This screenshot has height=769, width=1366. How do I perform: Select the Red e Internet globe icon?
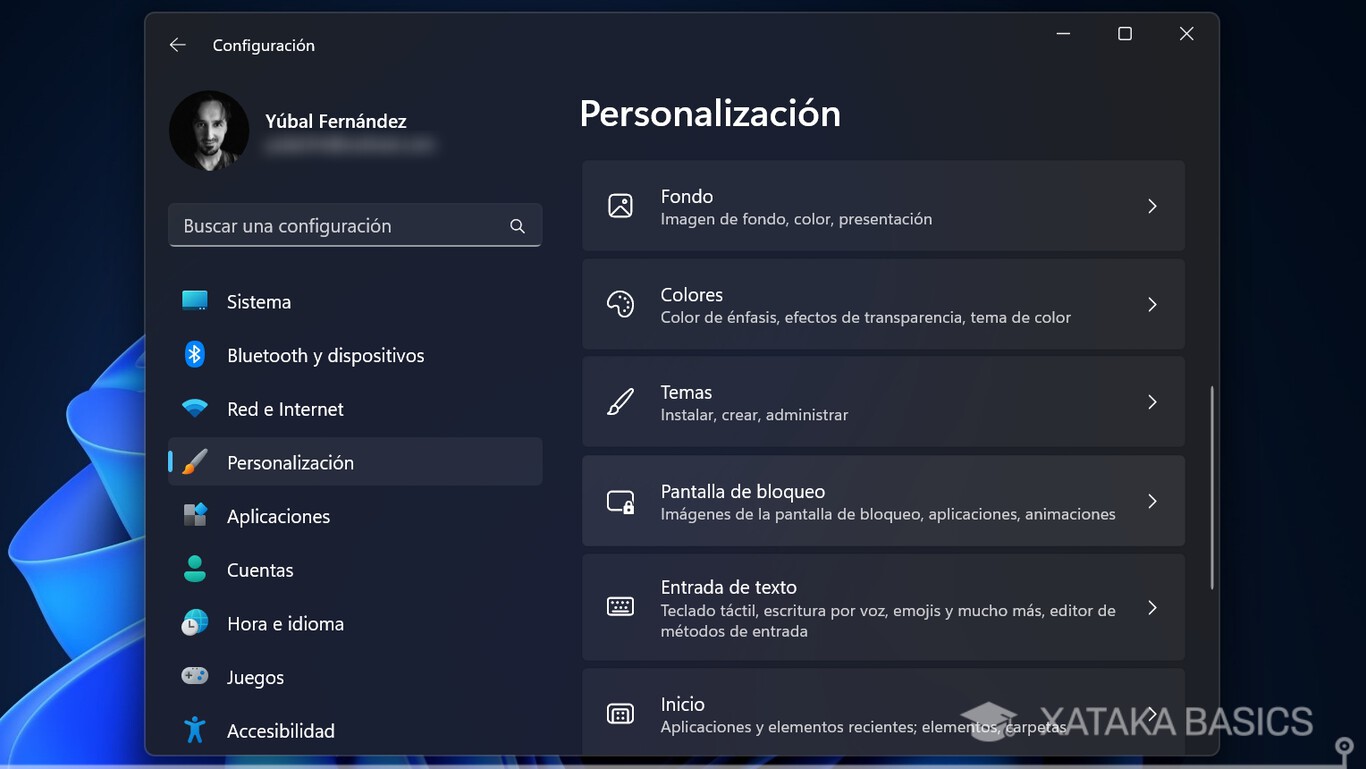[x=194, y=408]
